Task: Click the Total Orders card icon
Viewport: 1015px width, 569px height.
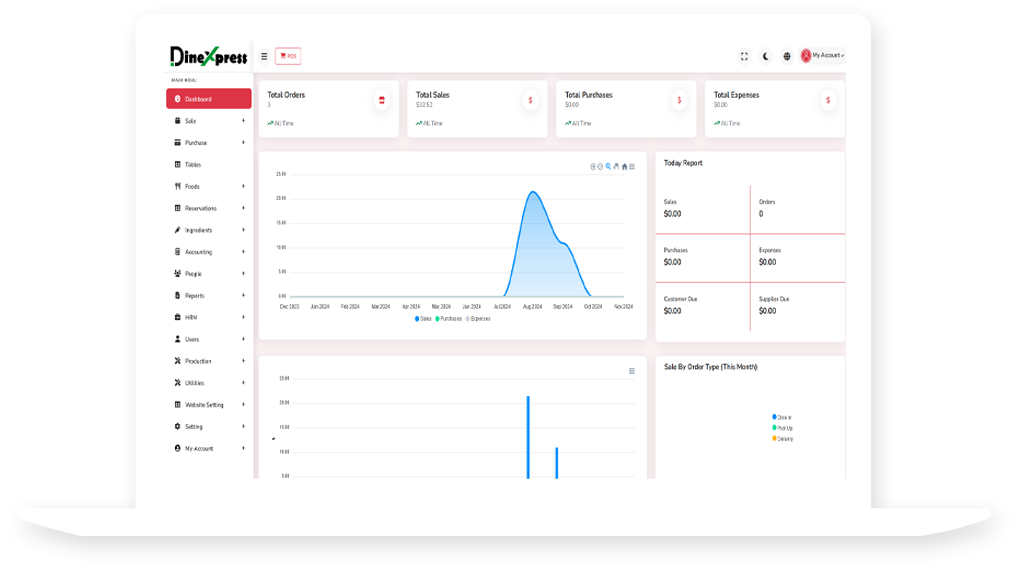Action: coord(381,100)
